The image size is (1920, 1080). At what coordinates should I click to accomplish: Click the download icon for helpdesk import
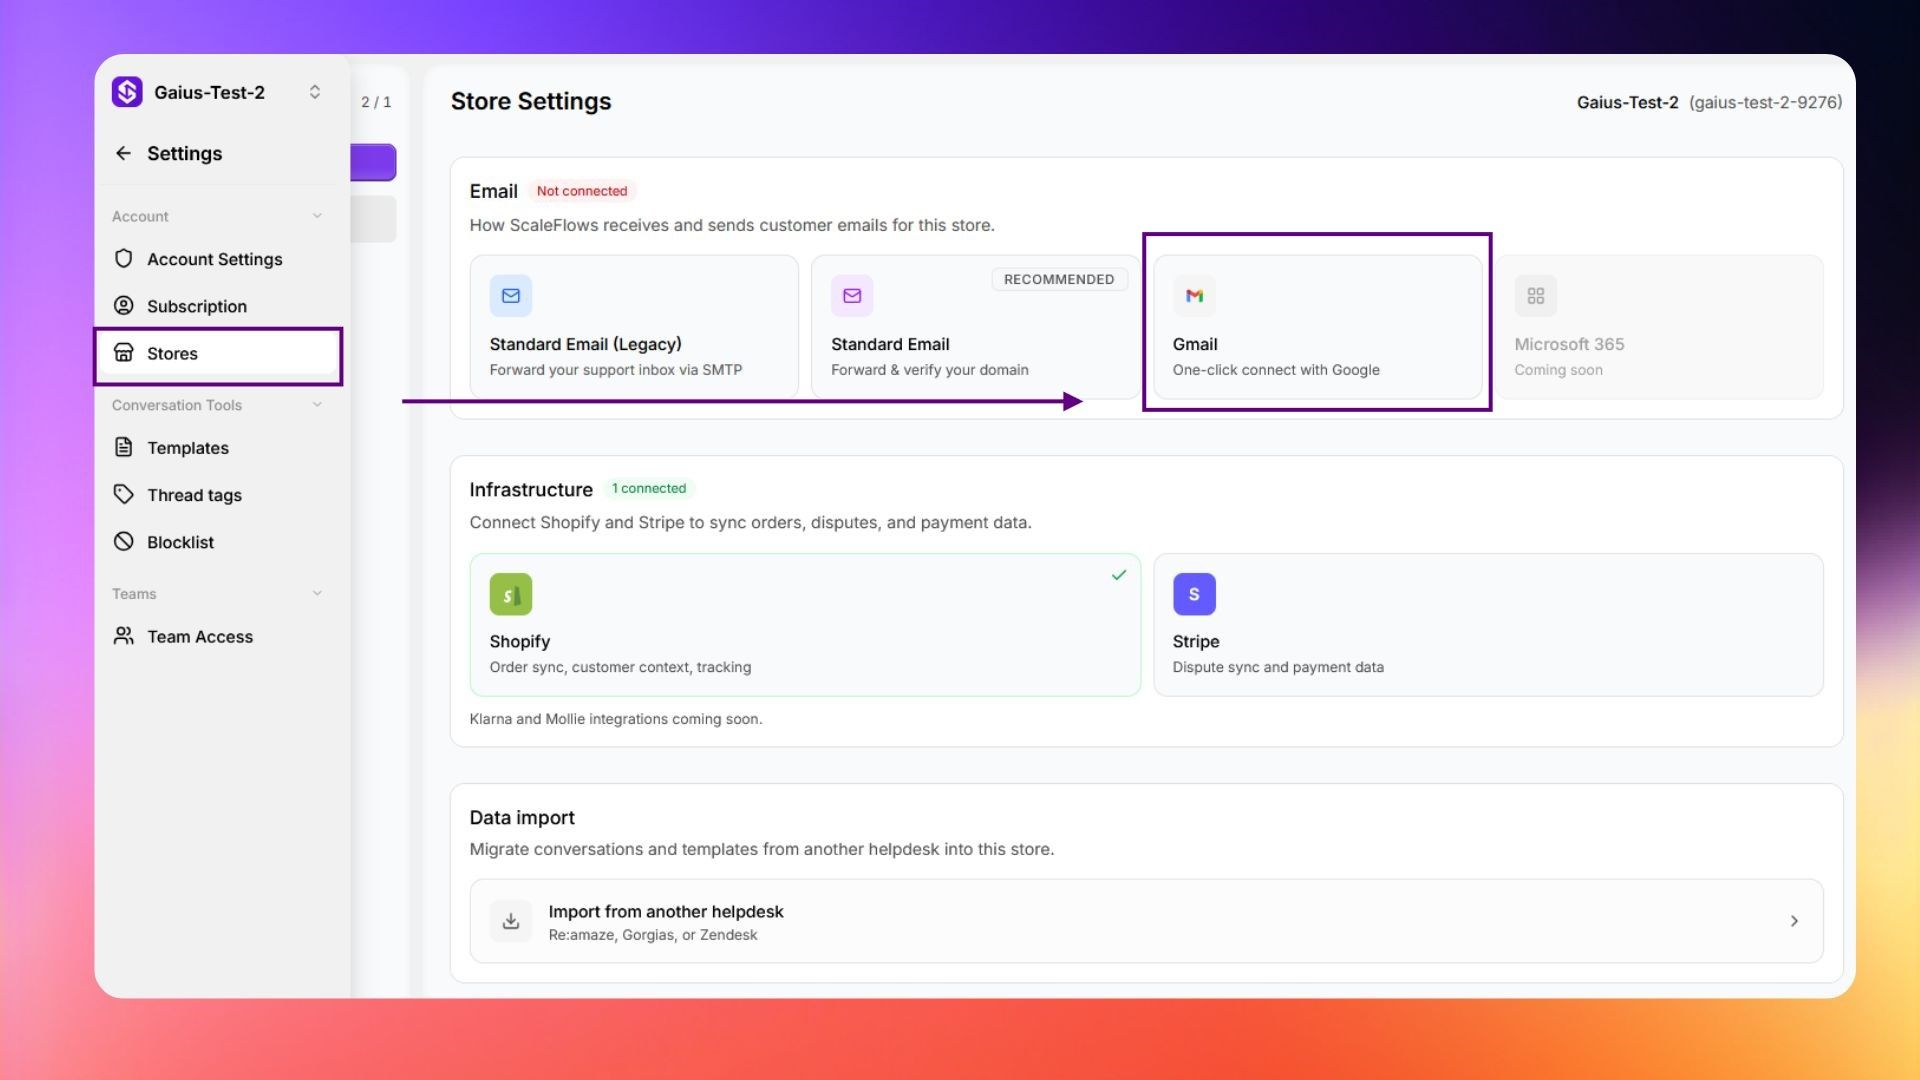click(511, 921)
